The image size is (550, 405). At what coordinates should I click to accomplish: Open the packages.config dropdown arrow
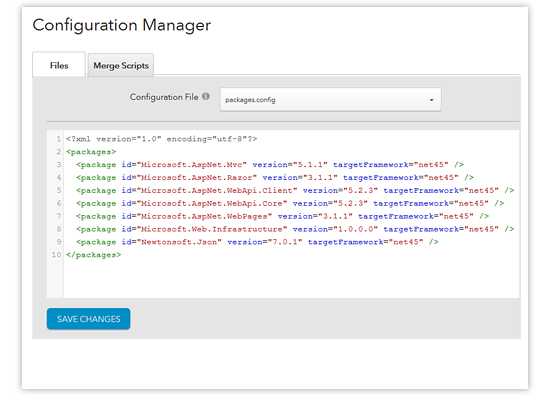[x=431, y=100]
